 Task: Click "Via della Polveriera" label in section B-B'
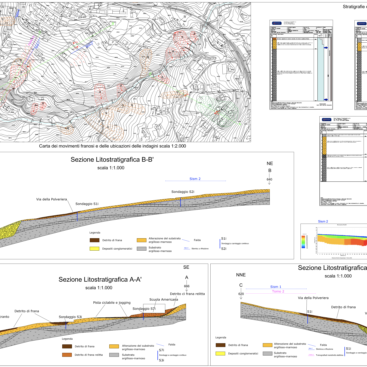[x=52, y=199]
